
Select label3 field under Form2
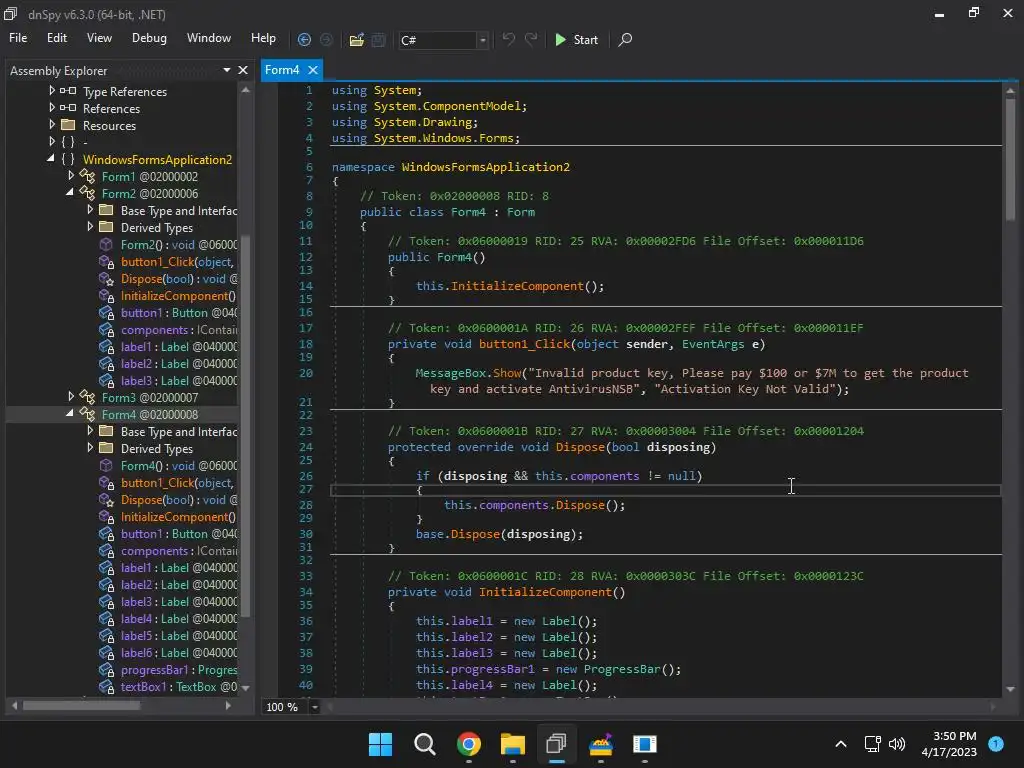[179, 381]
